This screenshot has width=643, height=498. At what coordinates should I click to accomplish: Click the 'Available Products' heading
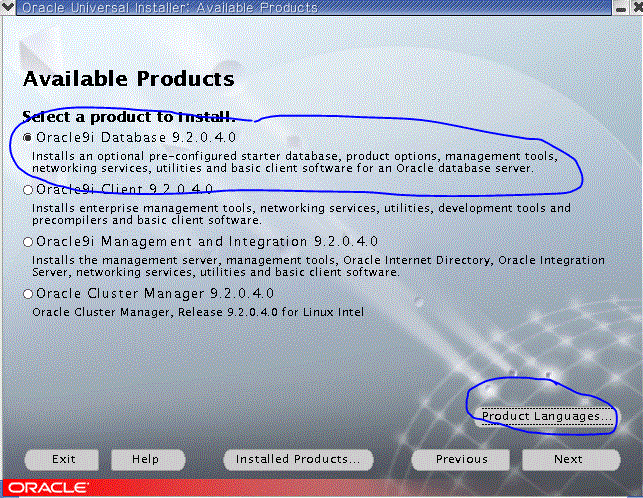pyautogui.click(x=129, y=79)
